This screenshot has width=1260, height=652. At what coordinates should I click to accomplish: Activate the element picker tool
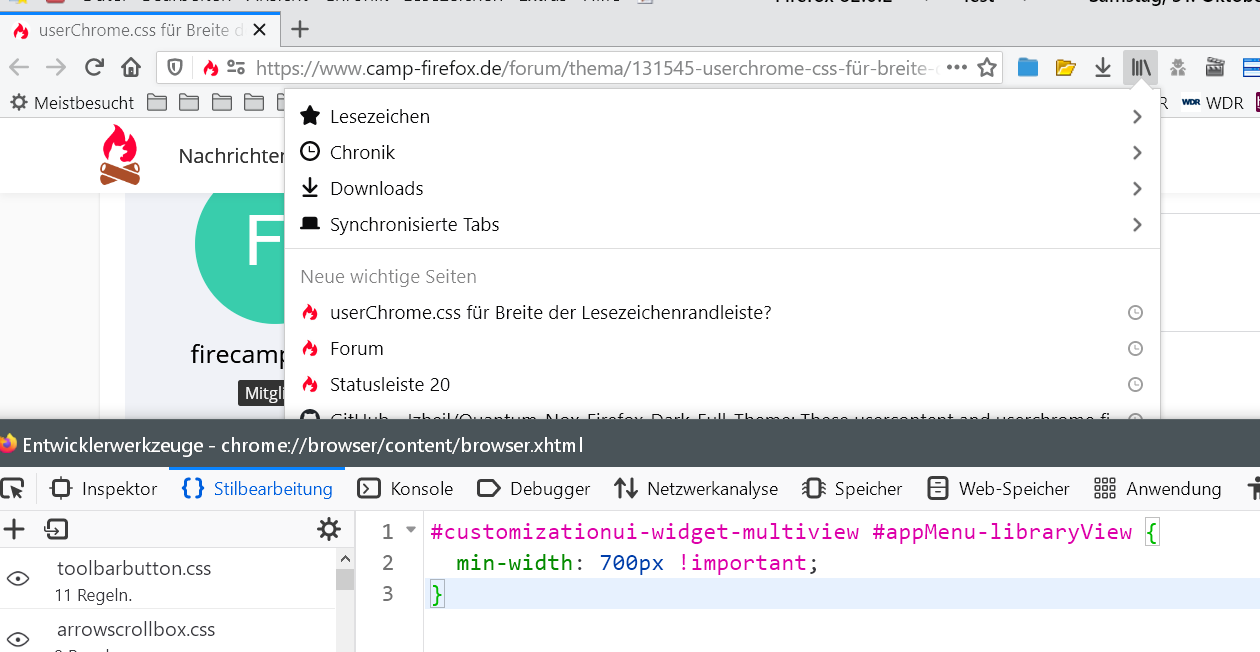pos(13,488)
